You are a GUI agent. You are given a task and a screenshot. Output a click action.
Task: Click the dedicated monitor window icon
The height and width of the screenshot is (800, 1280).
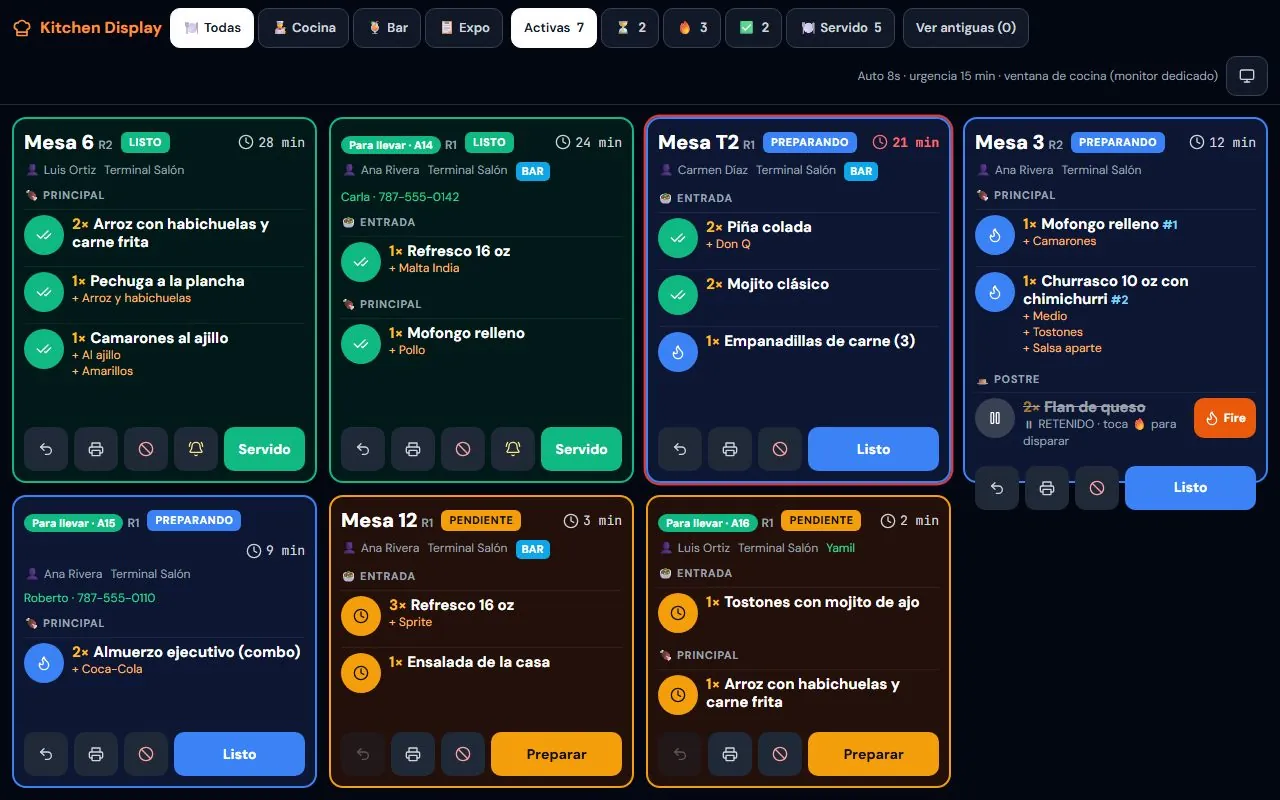point(1247,76)
